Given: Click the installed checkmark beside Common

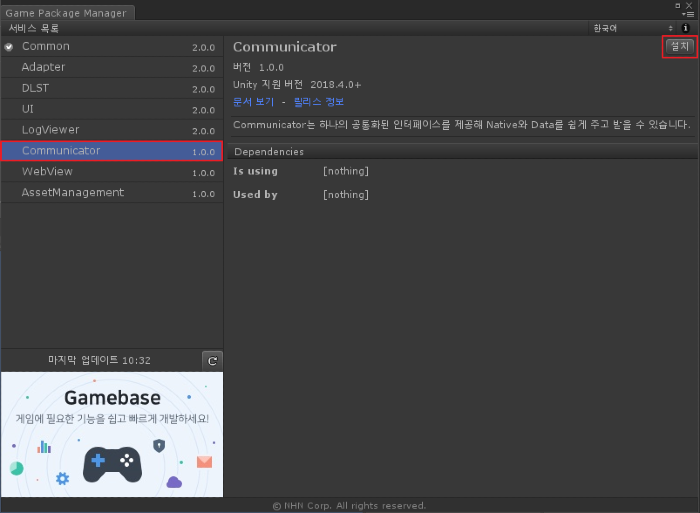Looking at the screenshot, I should (x=8, y=46).
